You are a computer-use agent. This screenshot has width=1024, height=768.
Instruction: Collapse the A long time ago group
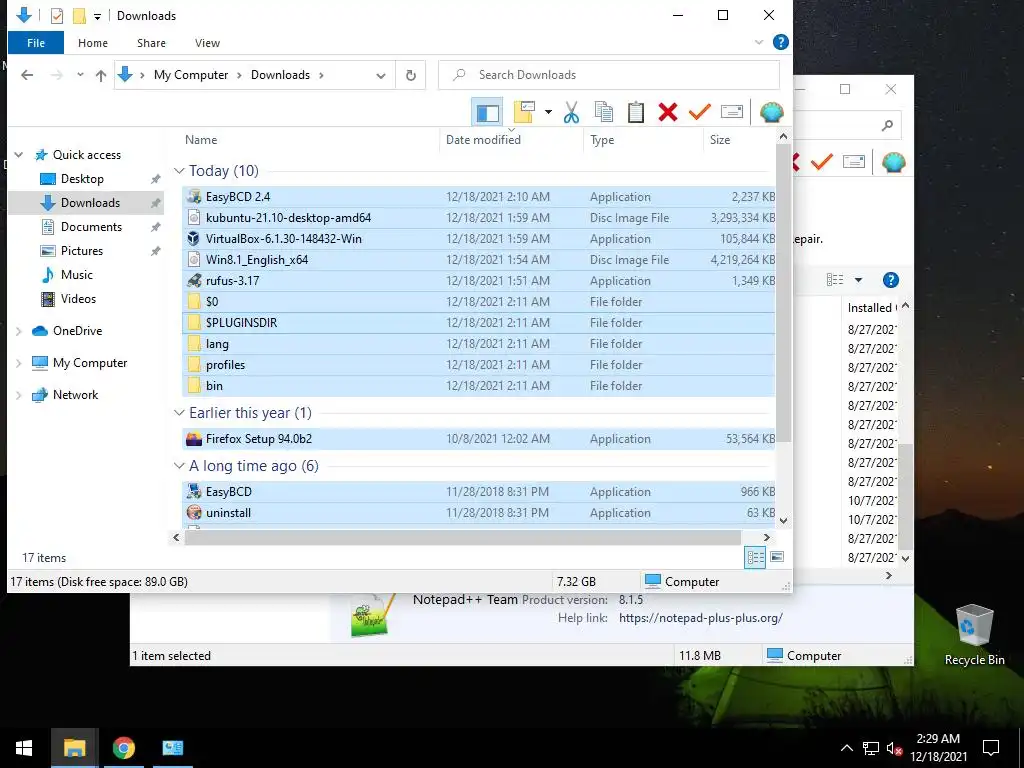tap(179, 466)
